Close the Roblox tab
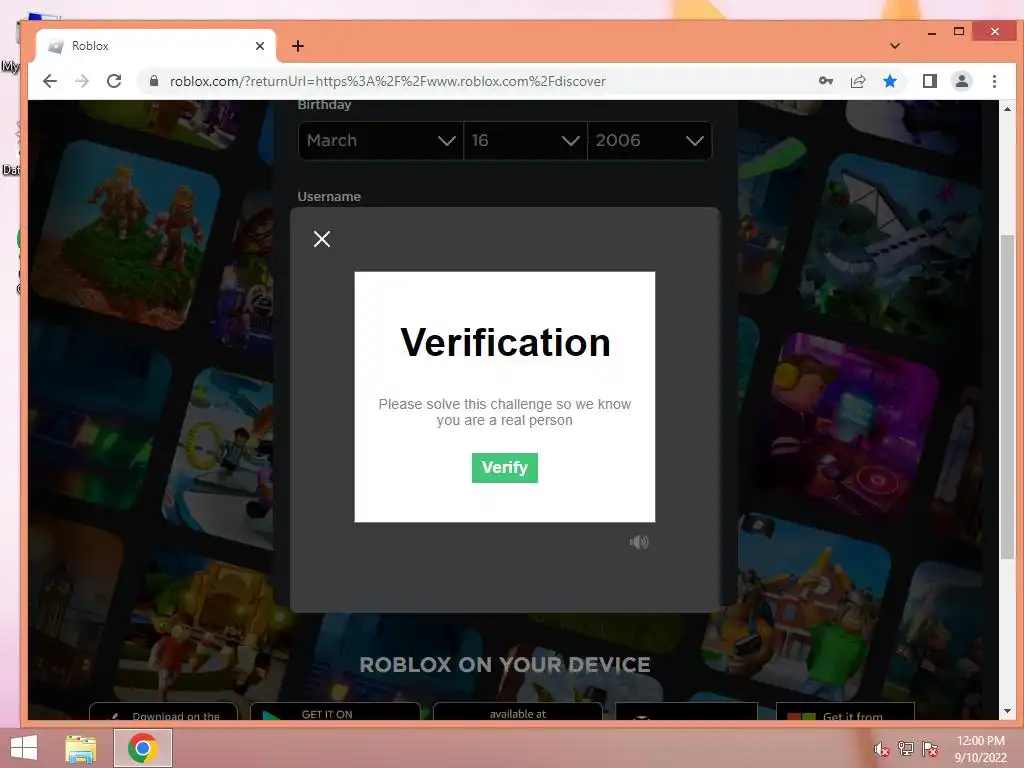The height and width of the screenshot is (768, 1024). click(x=260, y=46)
